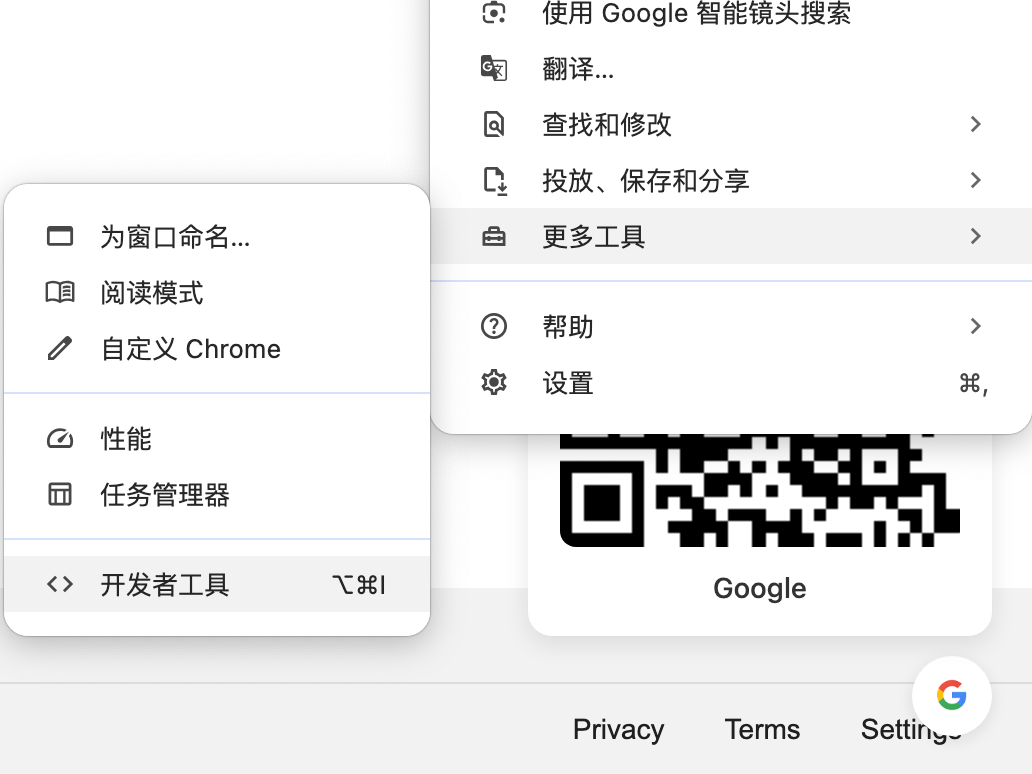Open the Privacy link in footer
This screenshot has width=1032, height=774.
(618, 730)
